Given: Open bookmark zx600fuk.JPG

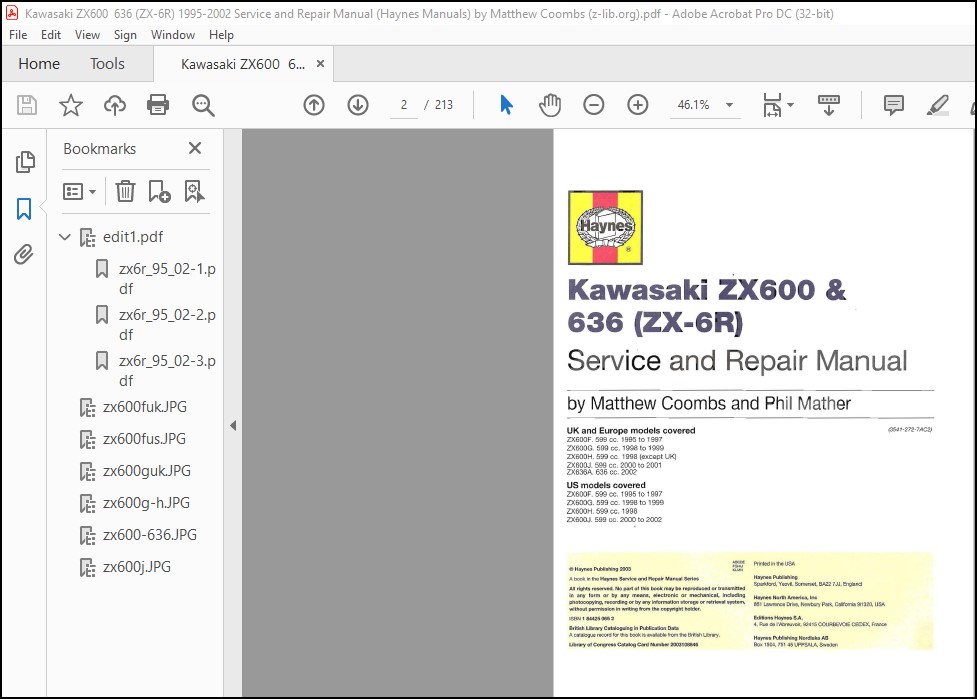Looking at the screenshot, I should coord(145,407).
